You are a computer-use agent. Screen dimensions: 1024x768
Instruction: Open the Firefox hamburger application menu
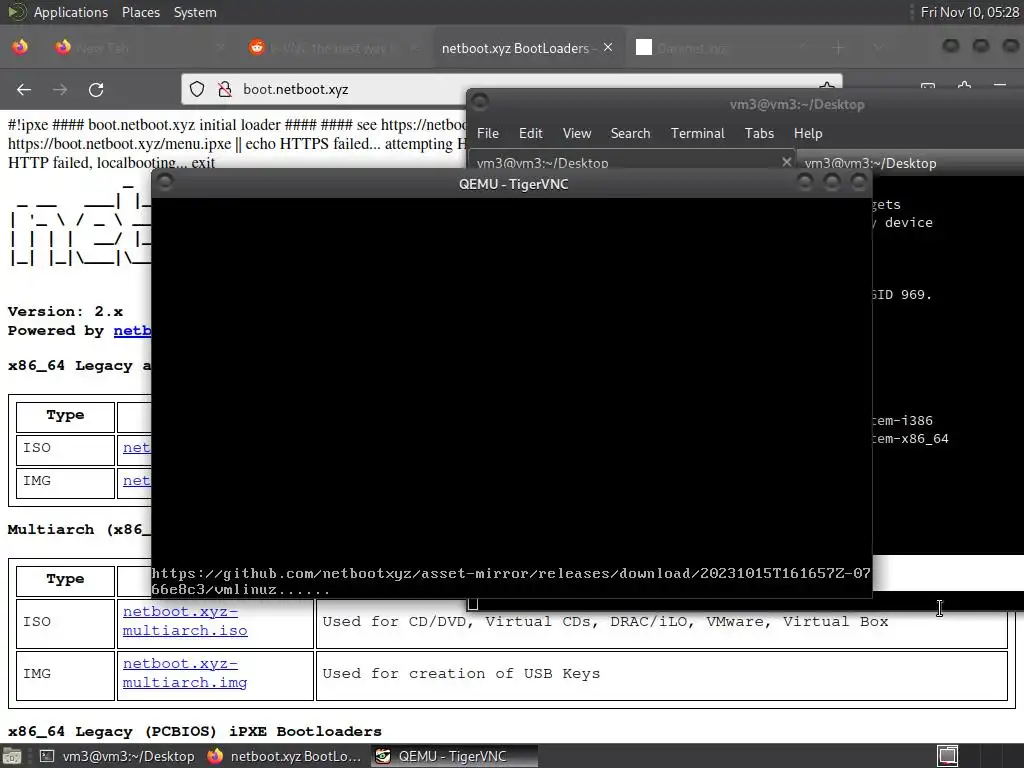(x=1000, y=86)
